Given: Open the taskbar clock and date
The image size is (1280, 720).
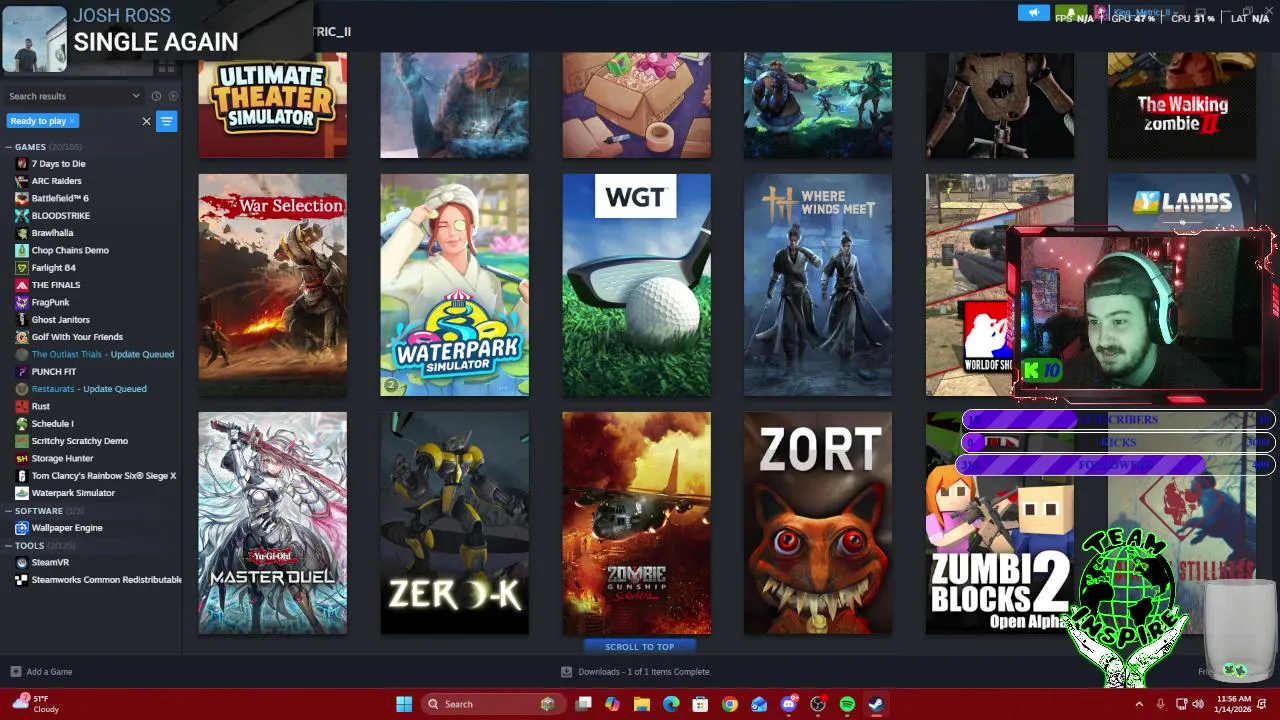Looking at the screenshot, I should click(x=1234, y=704).
